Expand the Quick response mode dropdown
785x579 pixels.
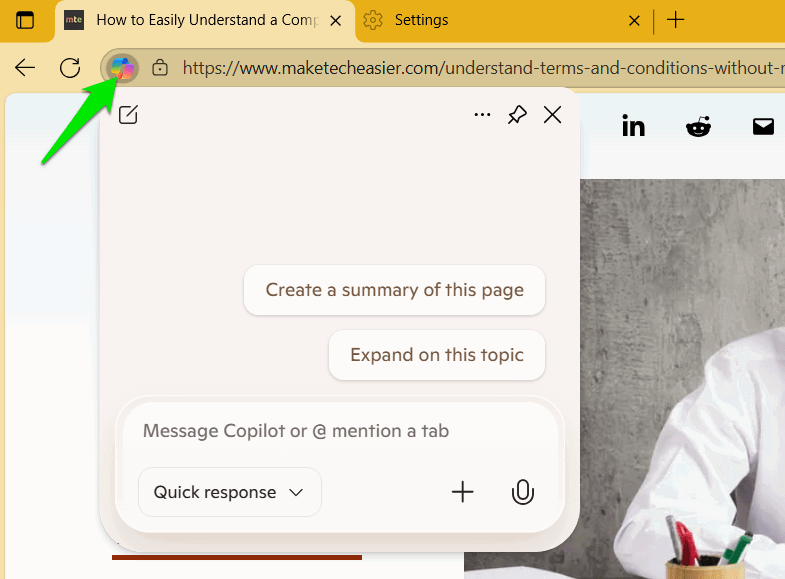coord(229,492)
